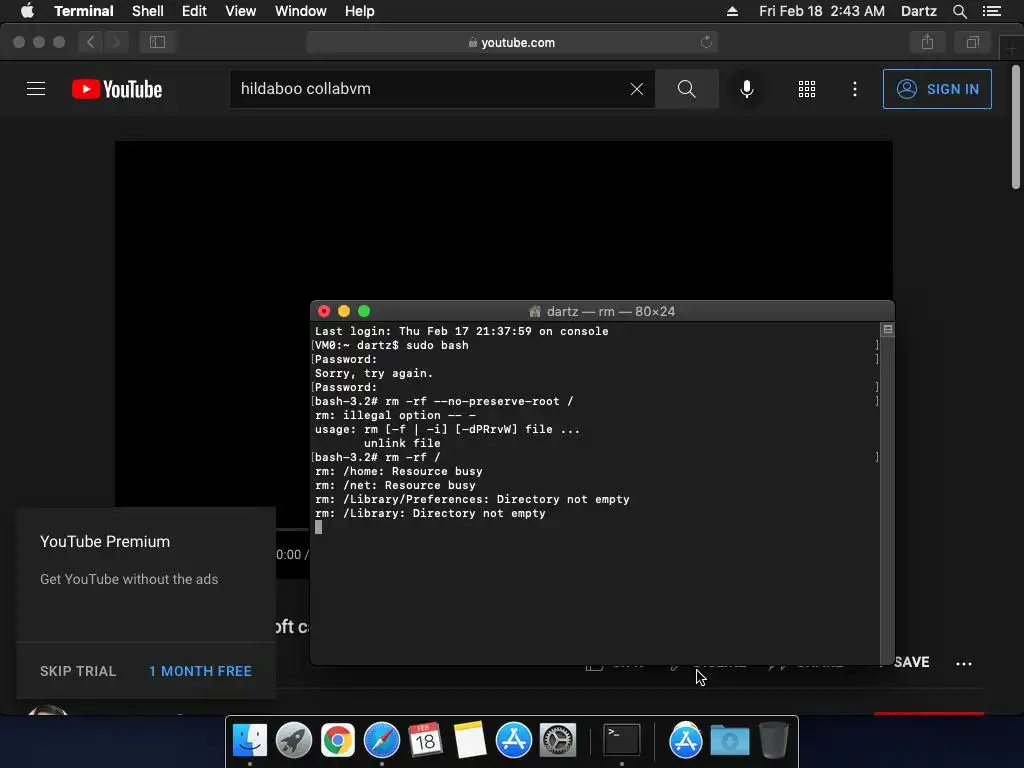1024x768 pixels.
Task: Open Calendar from the Dock
Action: [x=426, y=741]
